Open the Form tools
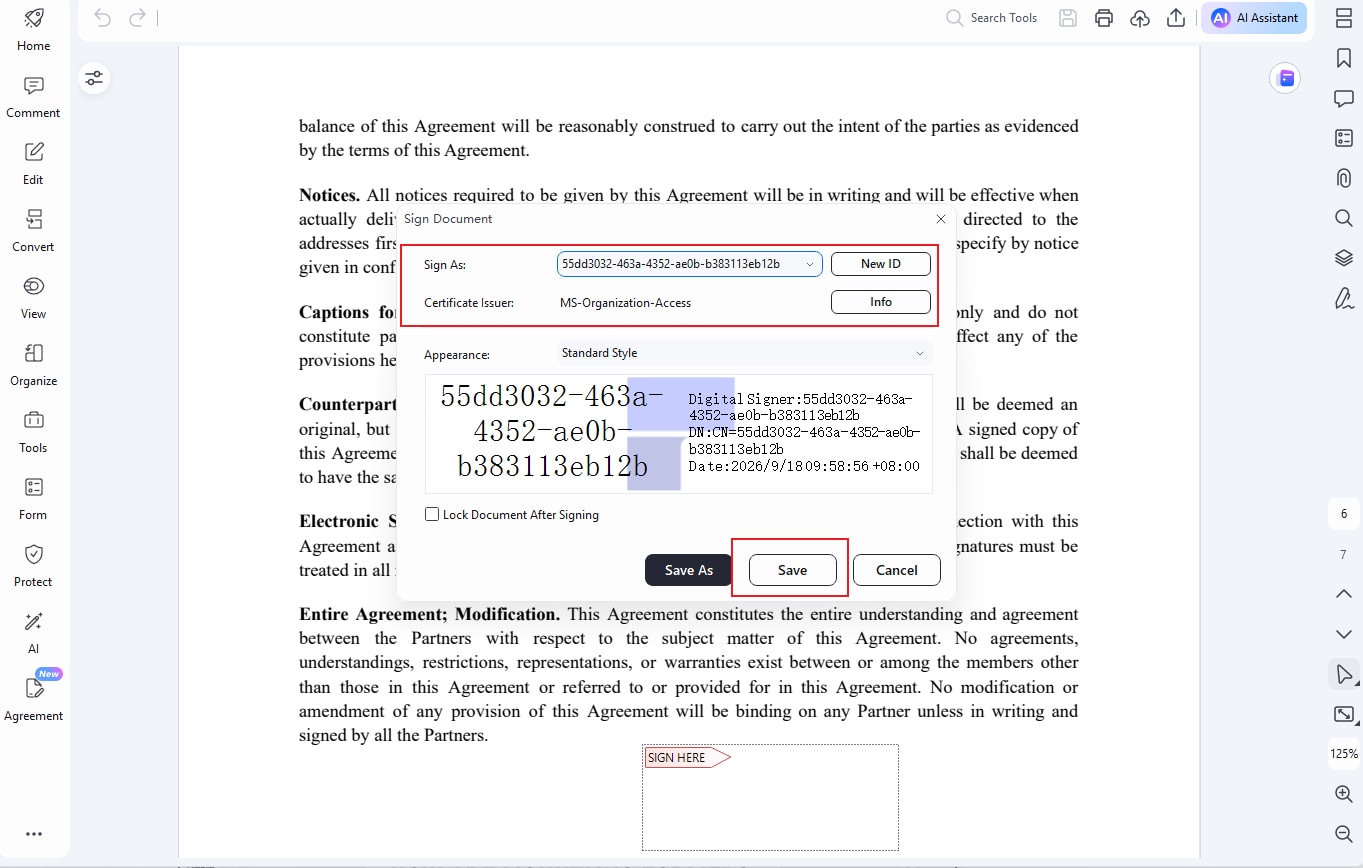Screen dimensions: 1363x868 pyautogui.click(x=33, y=499)
